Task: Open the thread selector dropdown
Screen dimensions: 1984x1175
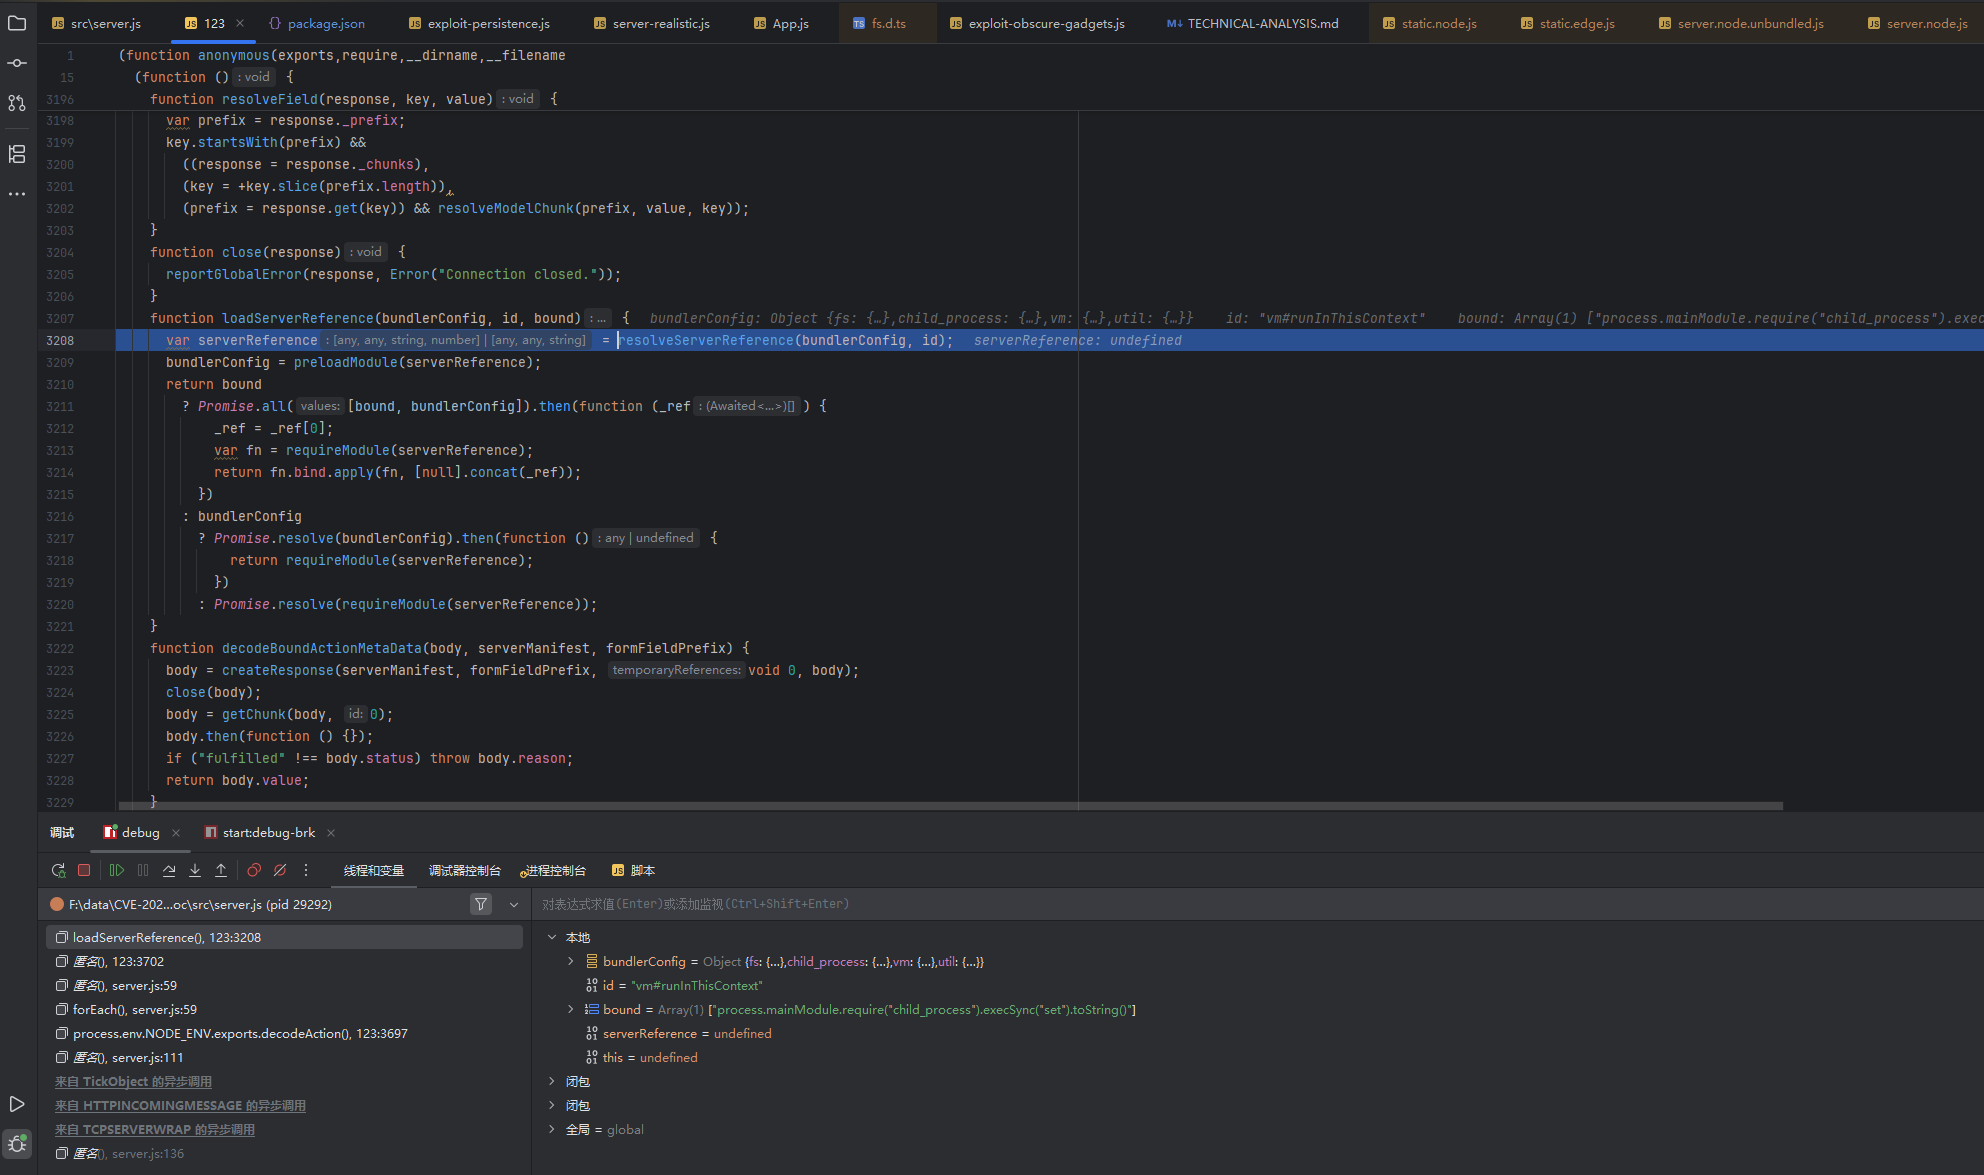Action: click(x=514, y=904)
